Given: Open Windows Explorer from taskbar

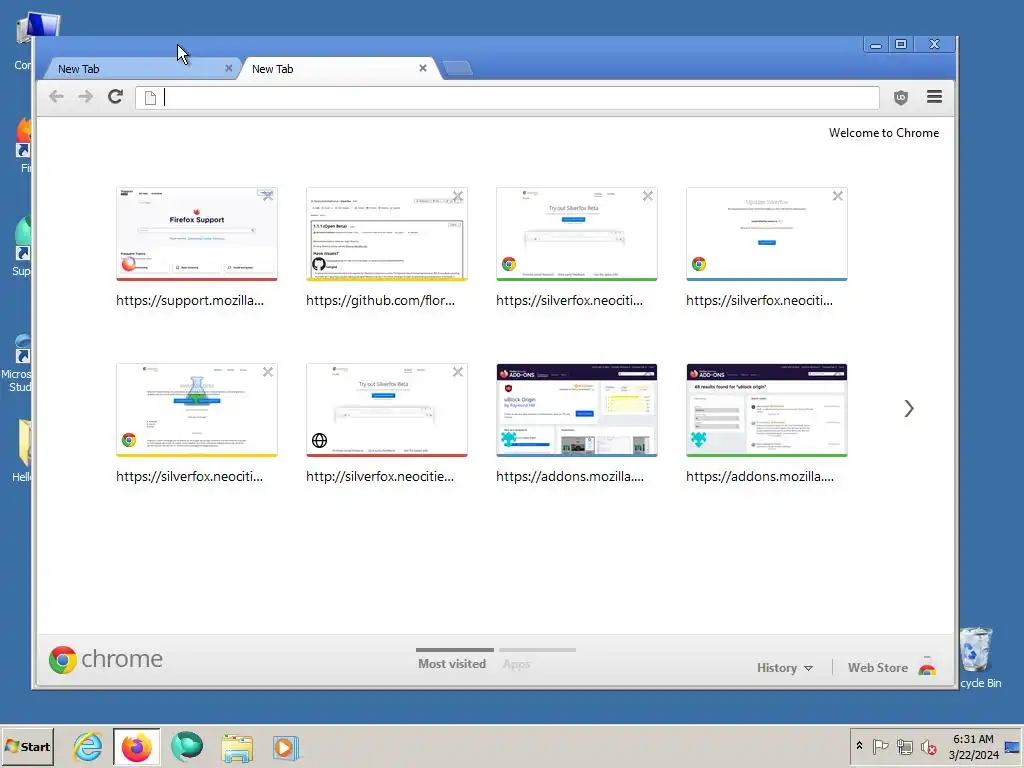Looking at the screenshot, I should [237, 748].
